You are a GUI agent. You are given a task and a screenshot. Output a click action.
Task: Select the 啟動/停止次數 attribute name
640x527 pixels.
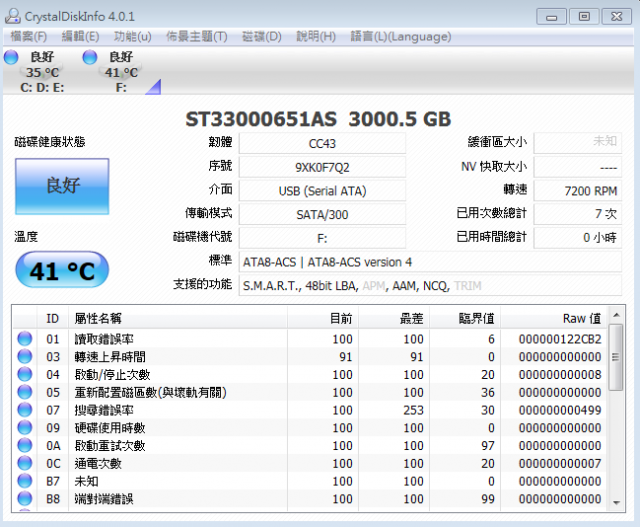point(112,375)
